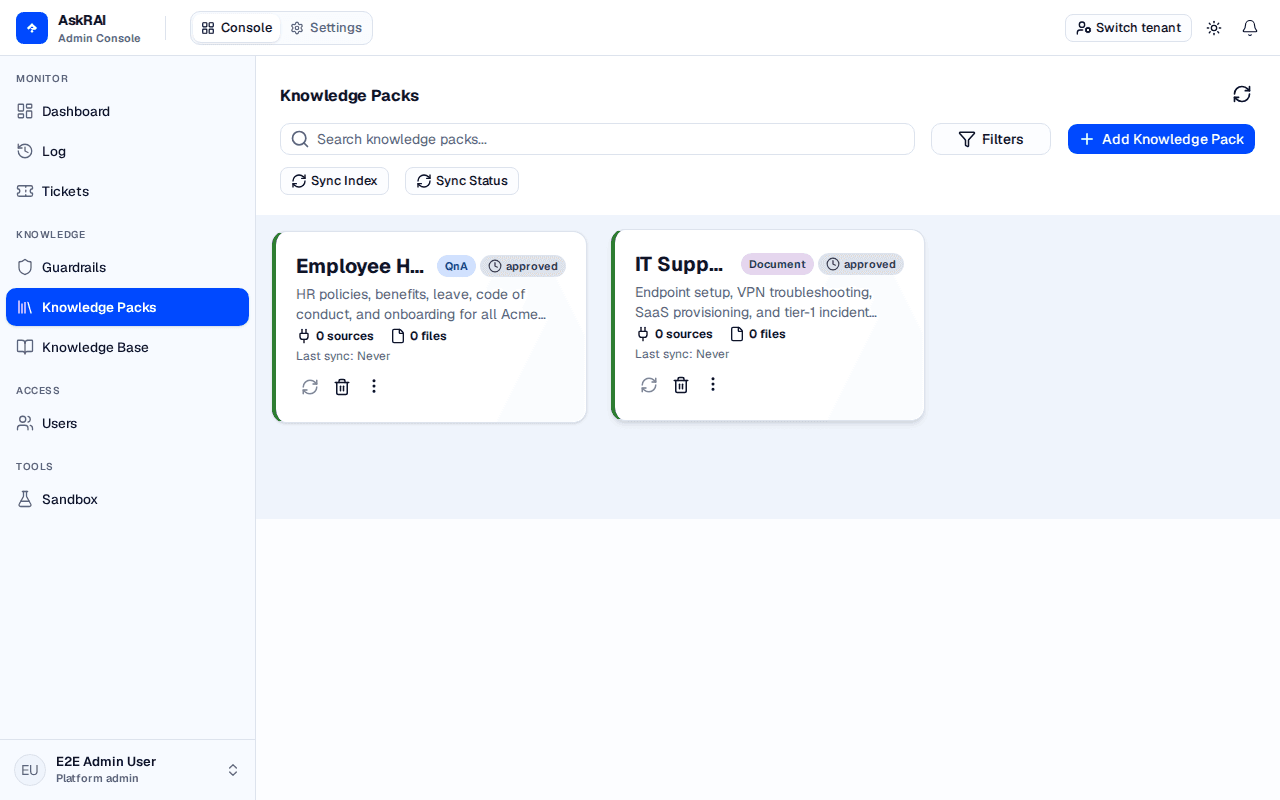The height and width of the screenshot is (800, 1280).
Task: Click the approved badge on Employee Handbook
Action: [523, 266]
